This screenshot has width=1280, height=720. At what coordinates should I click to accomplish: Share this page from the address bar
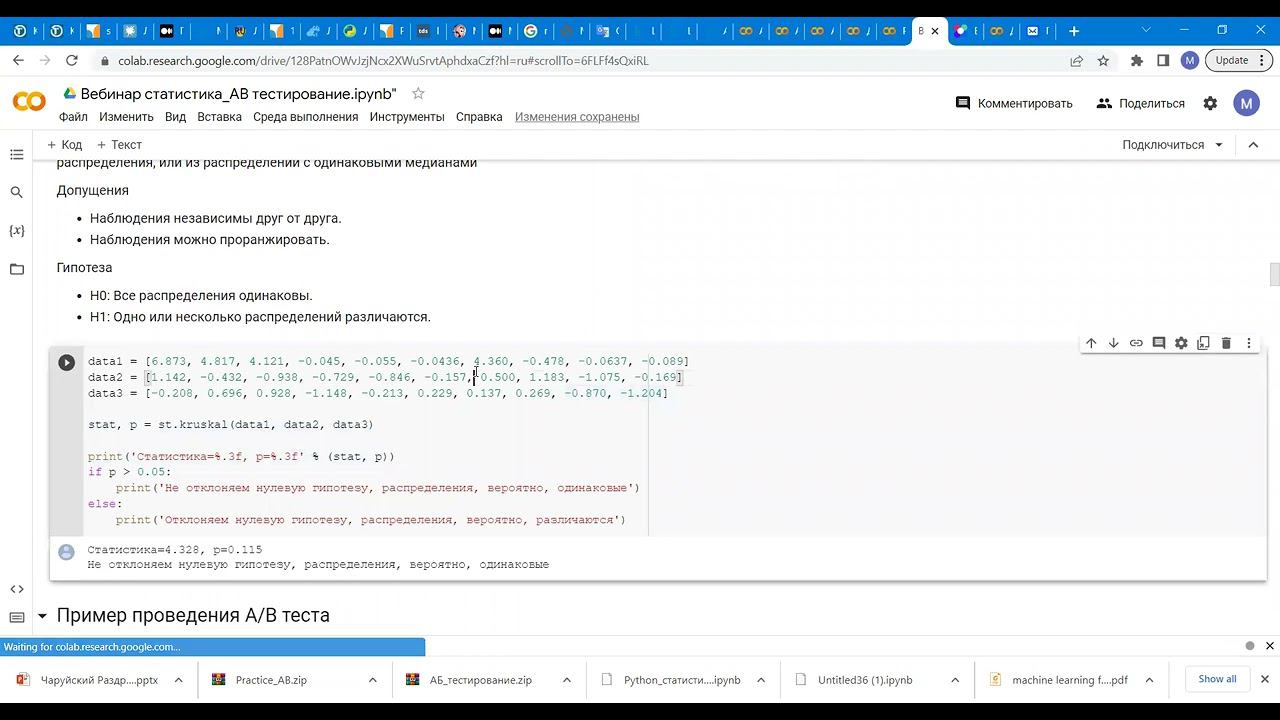(1076, 60)
